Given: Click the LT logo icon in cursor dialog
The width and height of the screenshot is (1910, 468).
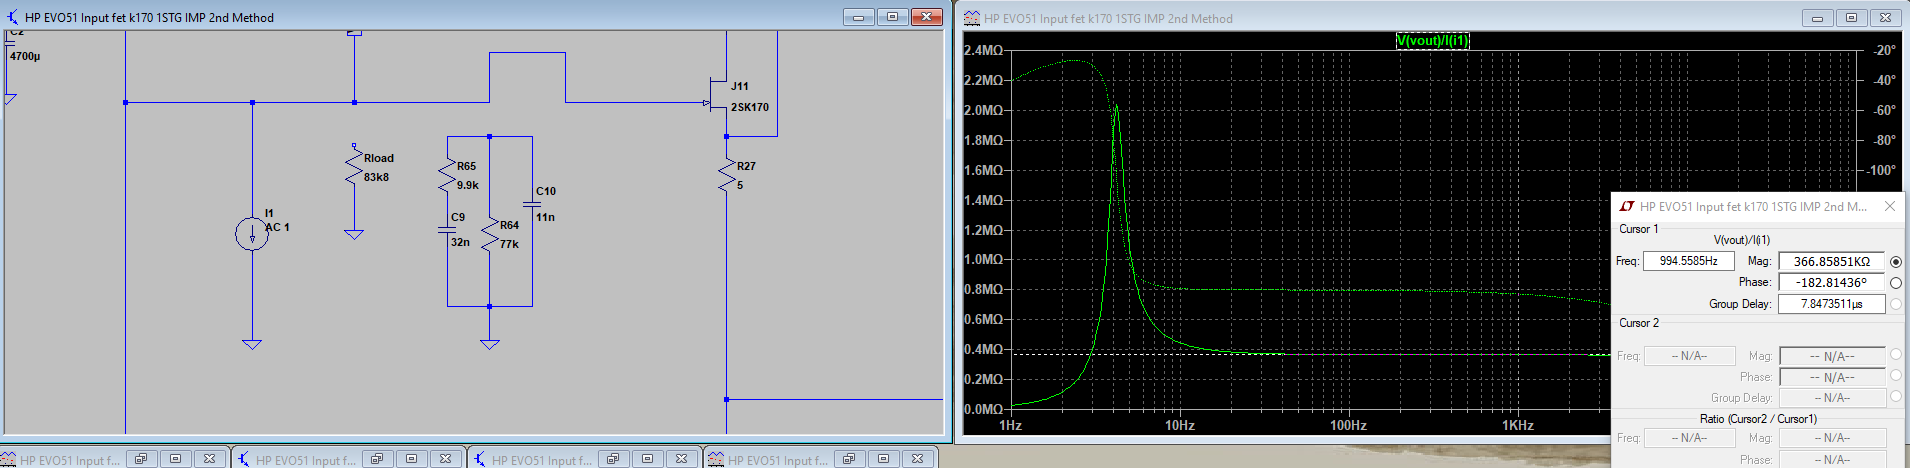Looking at the screenshot, I should point(1627,206).
